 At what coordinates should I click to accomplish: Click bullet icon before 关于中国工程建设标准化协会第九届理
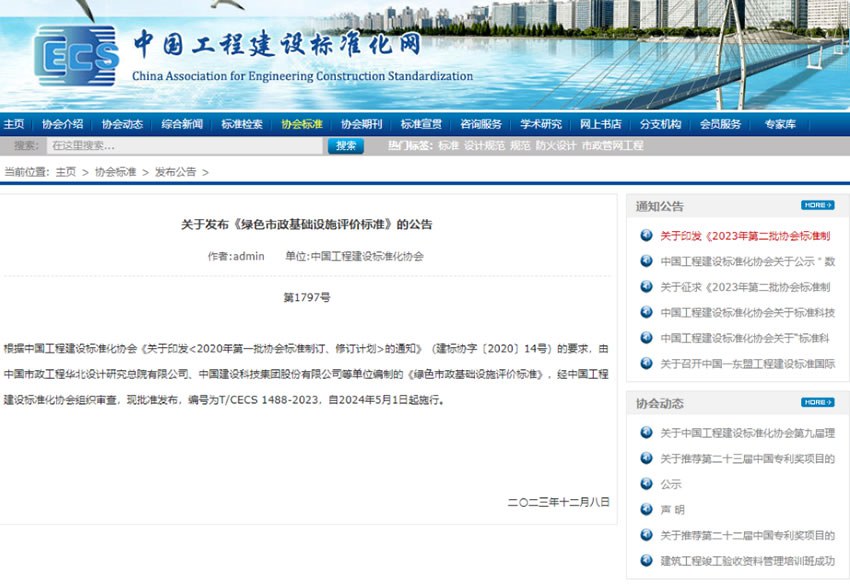(x=645, y=433)
